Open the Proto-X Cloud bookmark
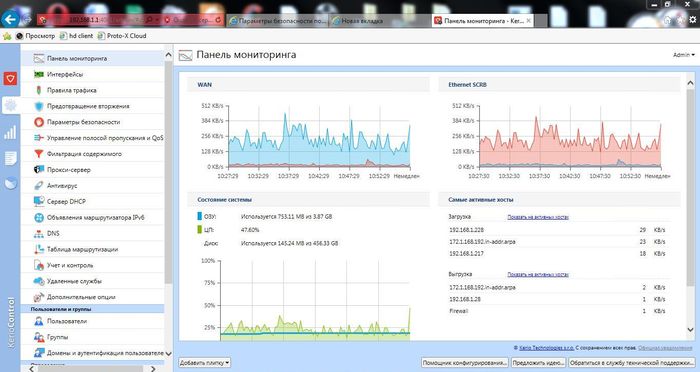Image resolution: width=700 pixels, height=372 pixels. click(122, 36)
